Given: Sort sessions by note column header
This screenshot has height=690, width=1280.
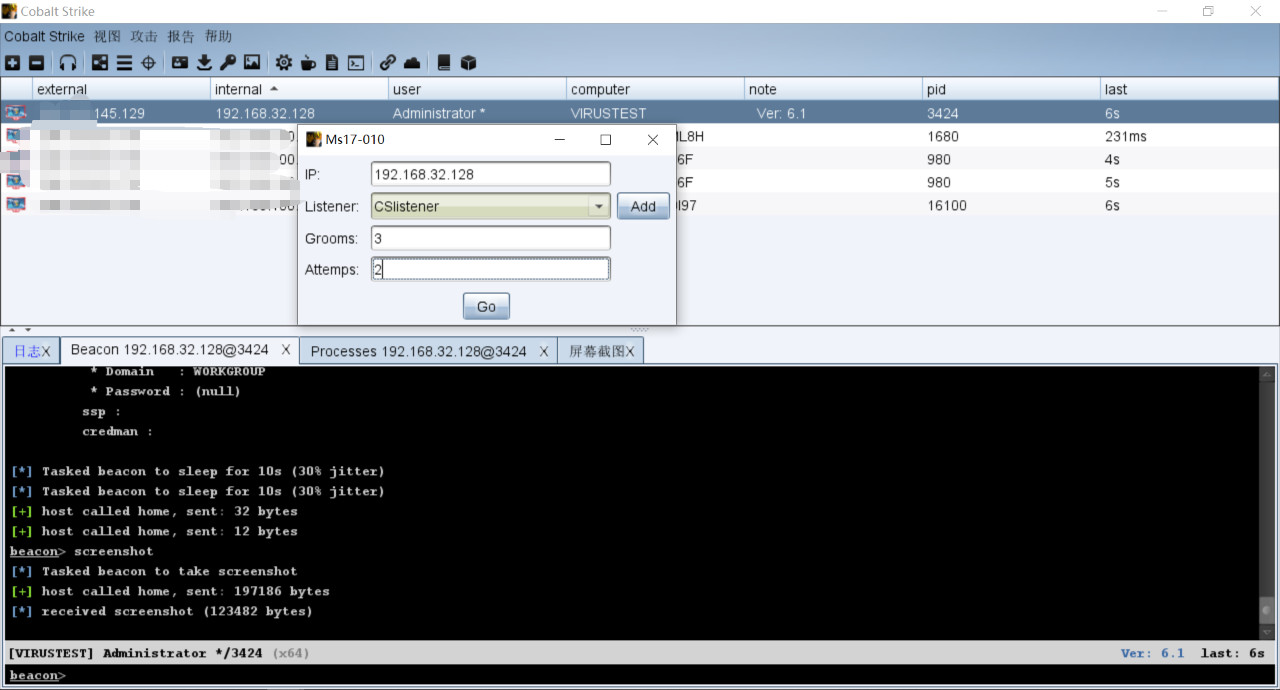Looking at the screenshot, I should [833, 89].
